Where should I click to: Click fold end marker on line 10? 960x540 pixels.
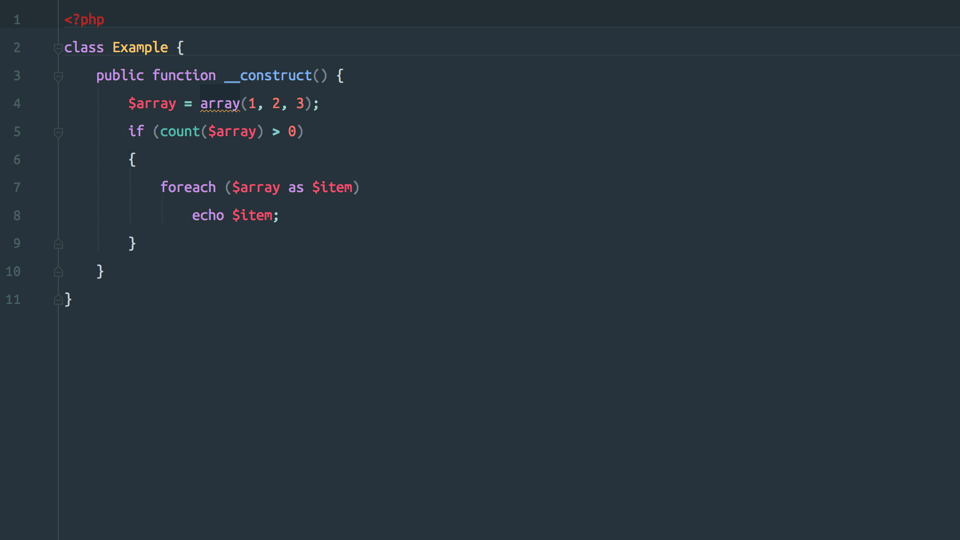click(58, 272)
